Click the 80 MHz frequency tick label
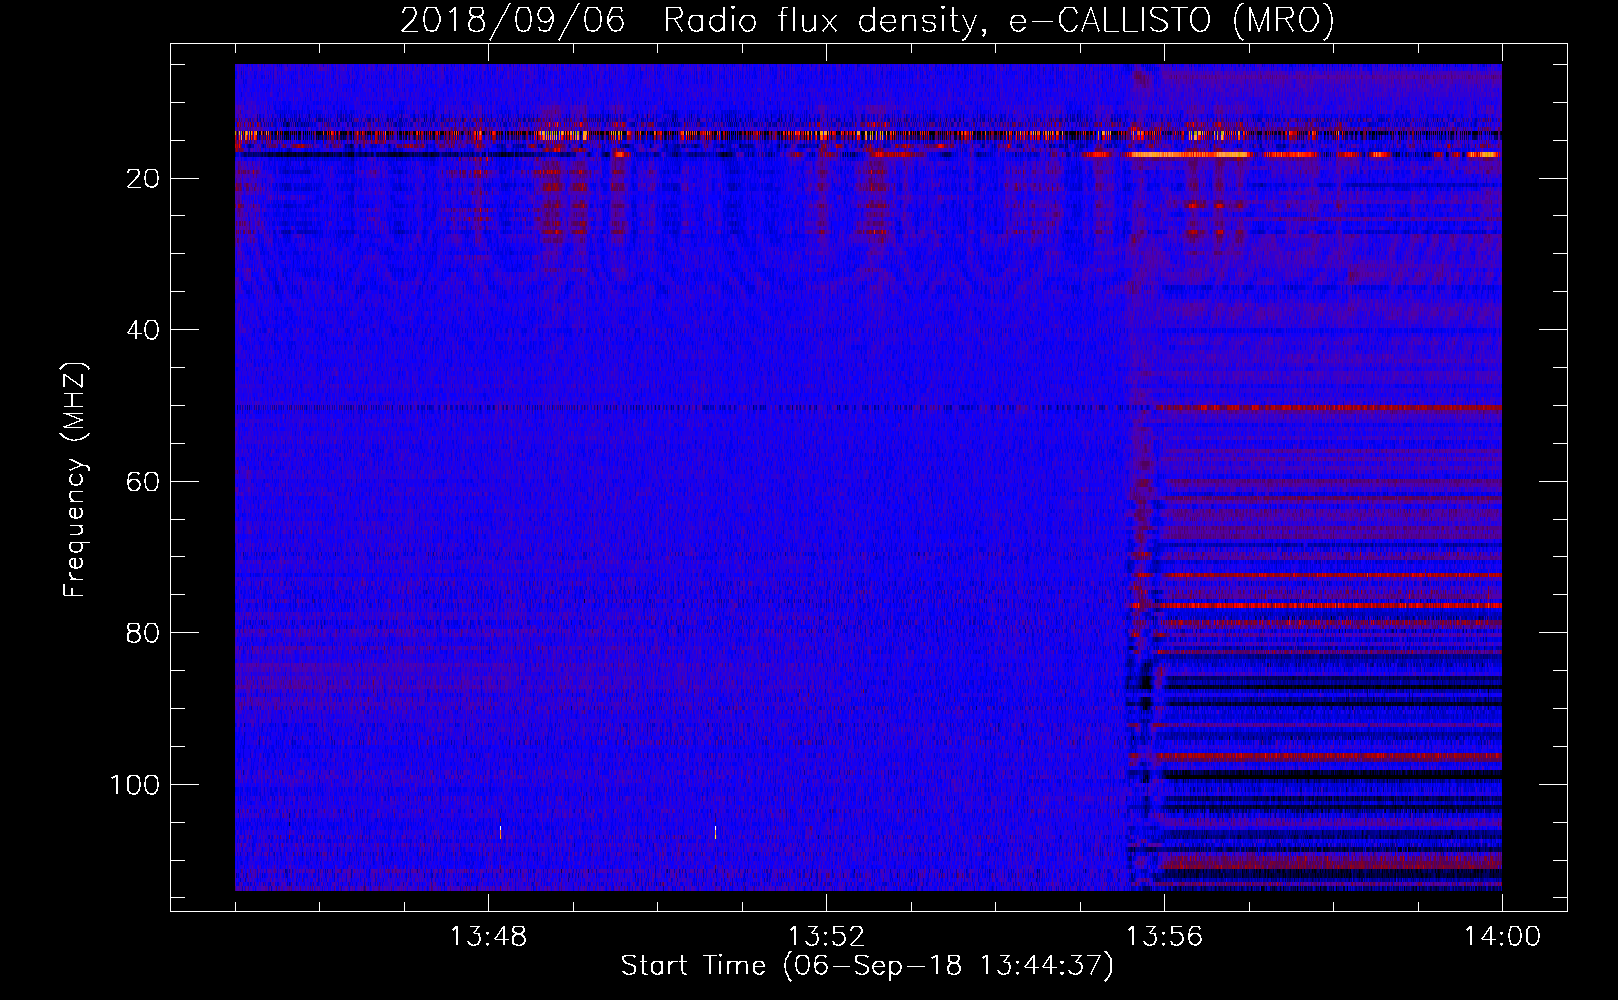The image size is (1618, 1000). click(x=143, y=633)
